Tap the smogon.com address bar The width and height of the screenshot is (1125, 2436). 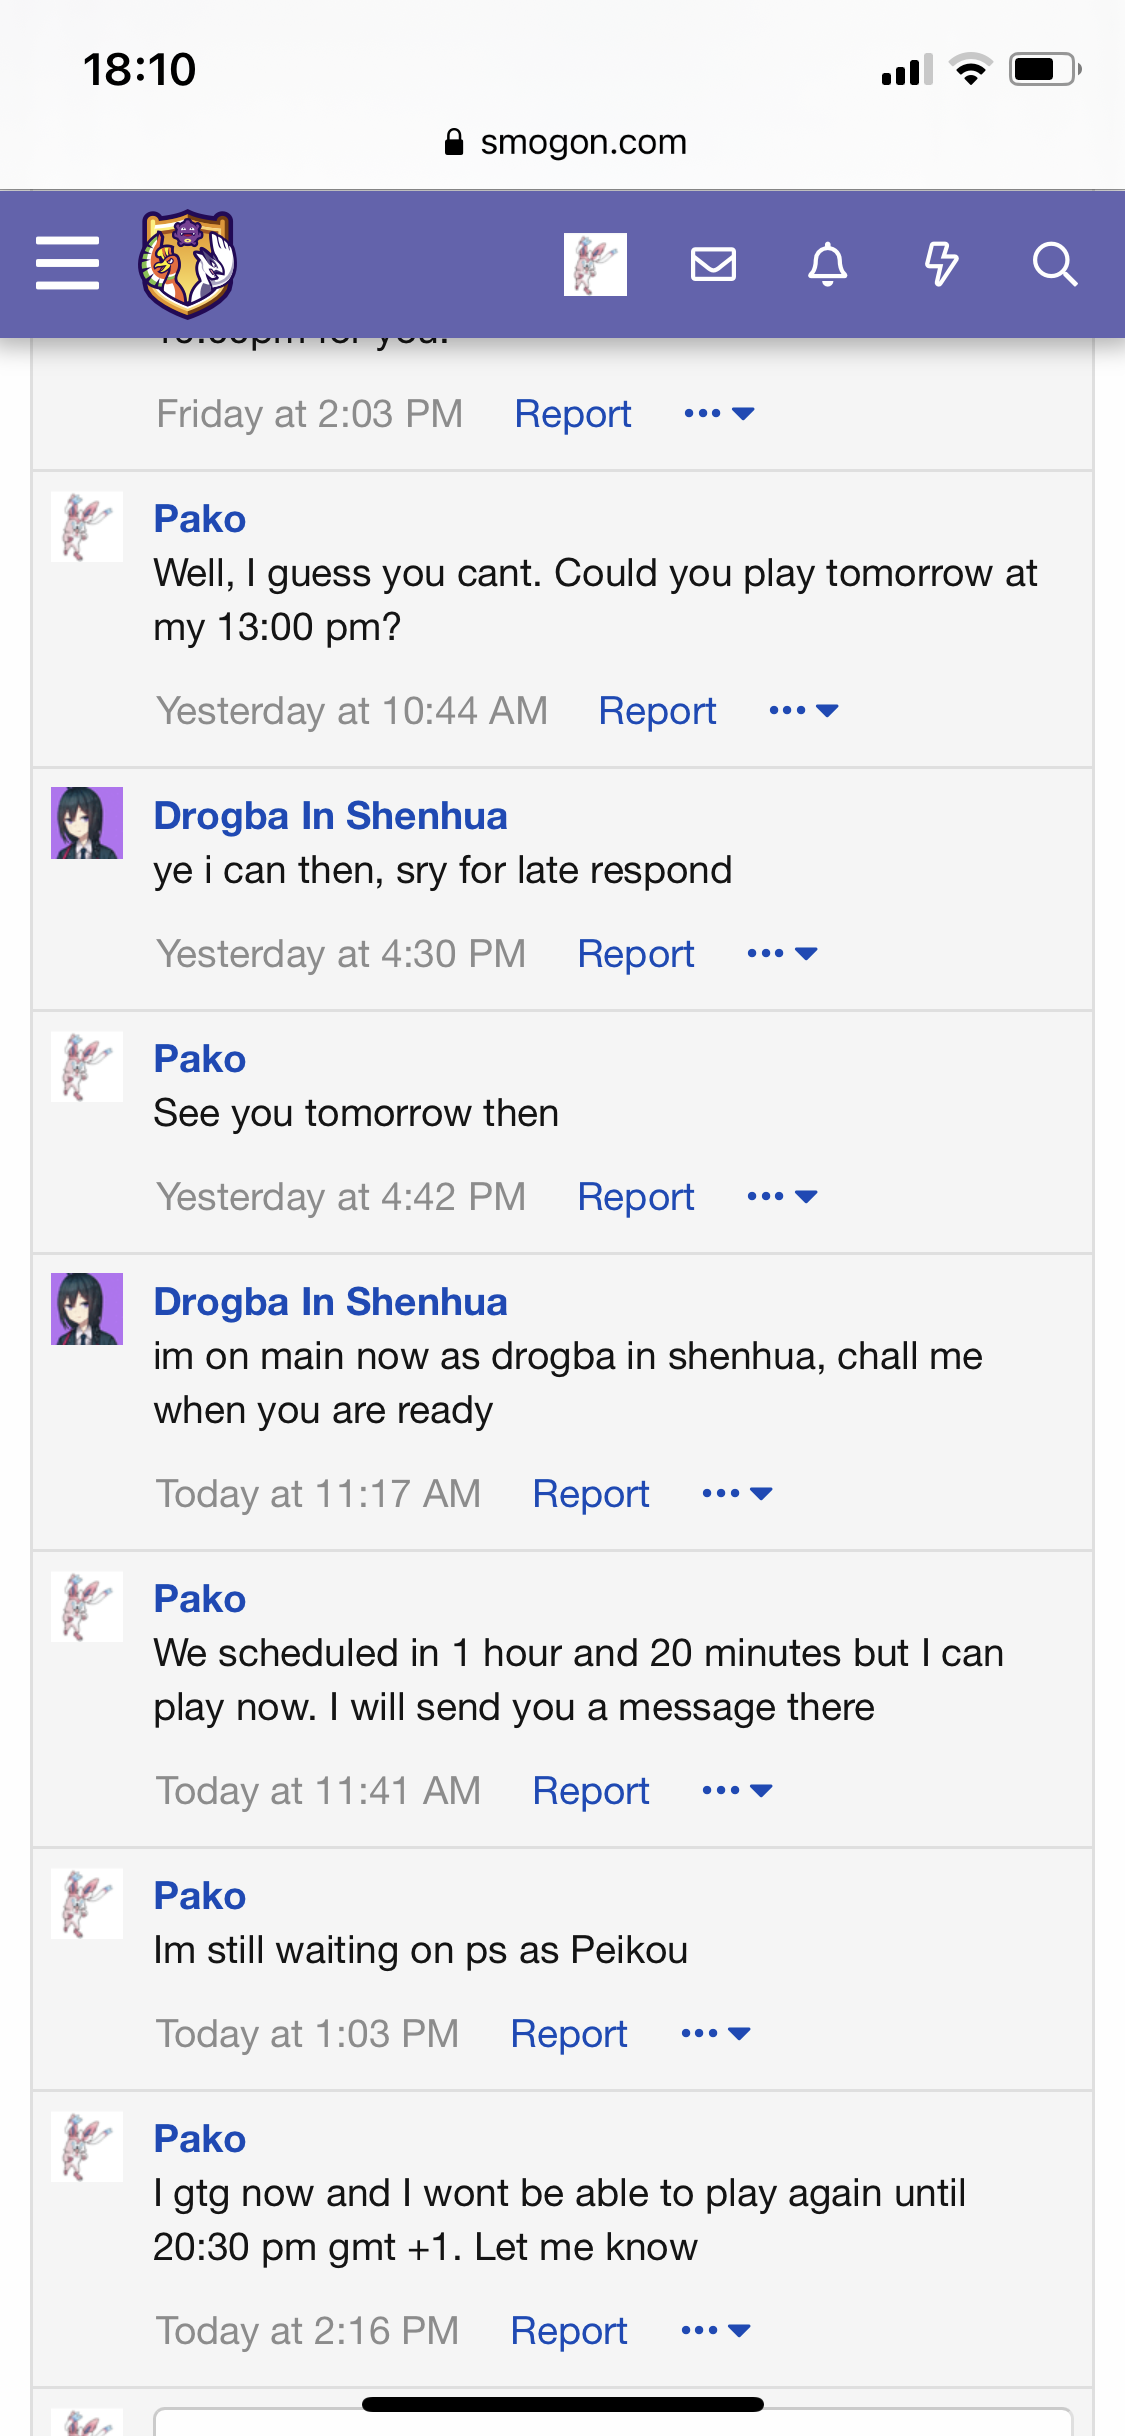[x=565, y=142]
